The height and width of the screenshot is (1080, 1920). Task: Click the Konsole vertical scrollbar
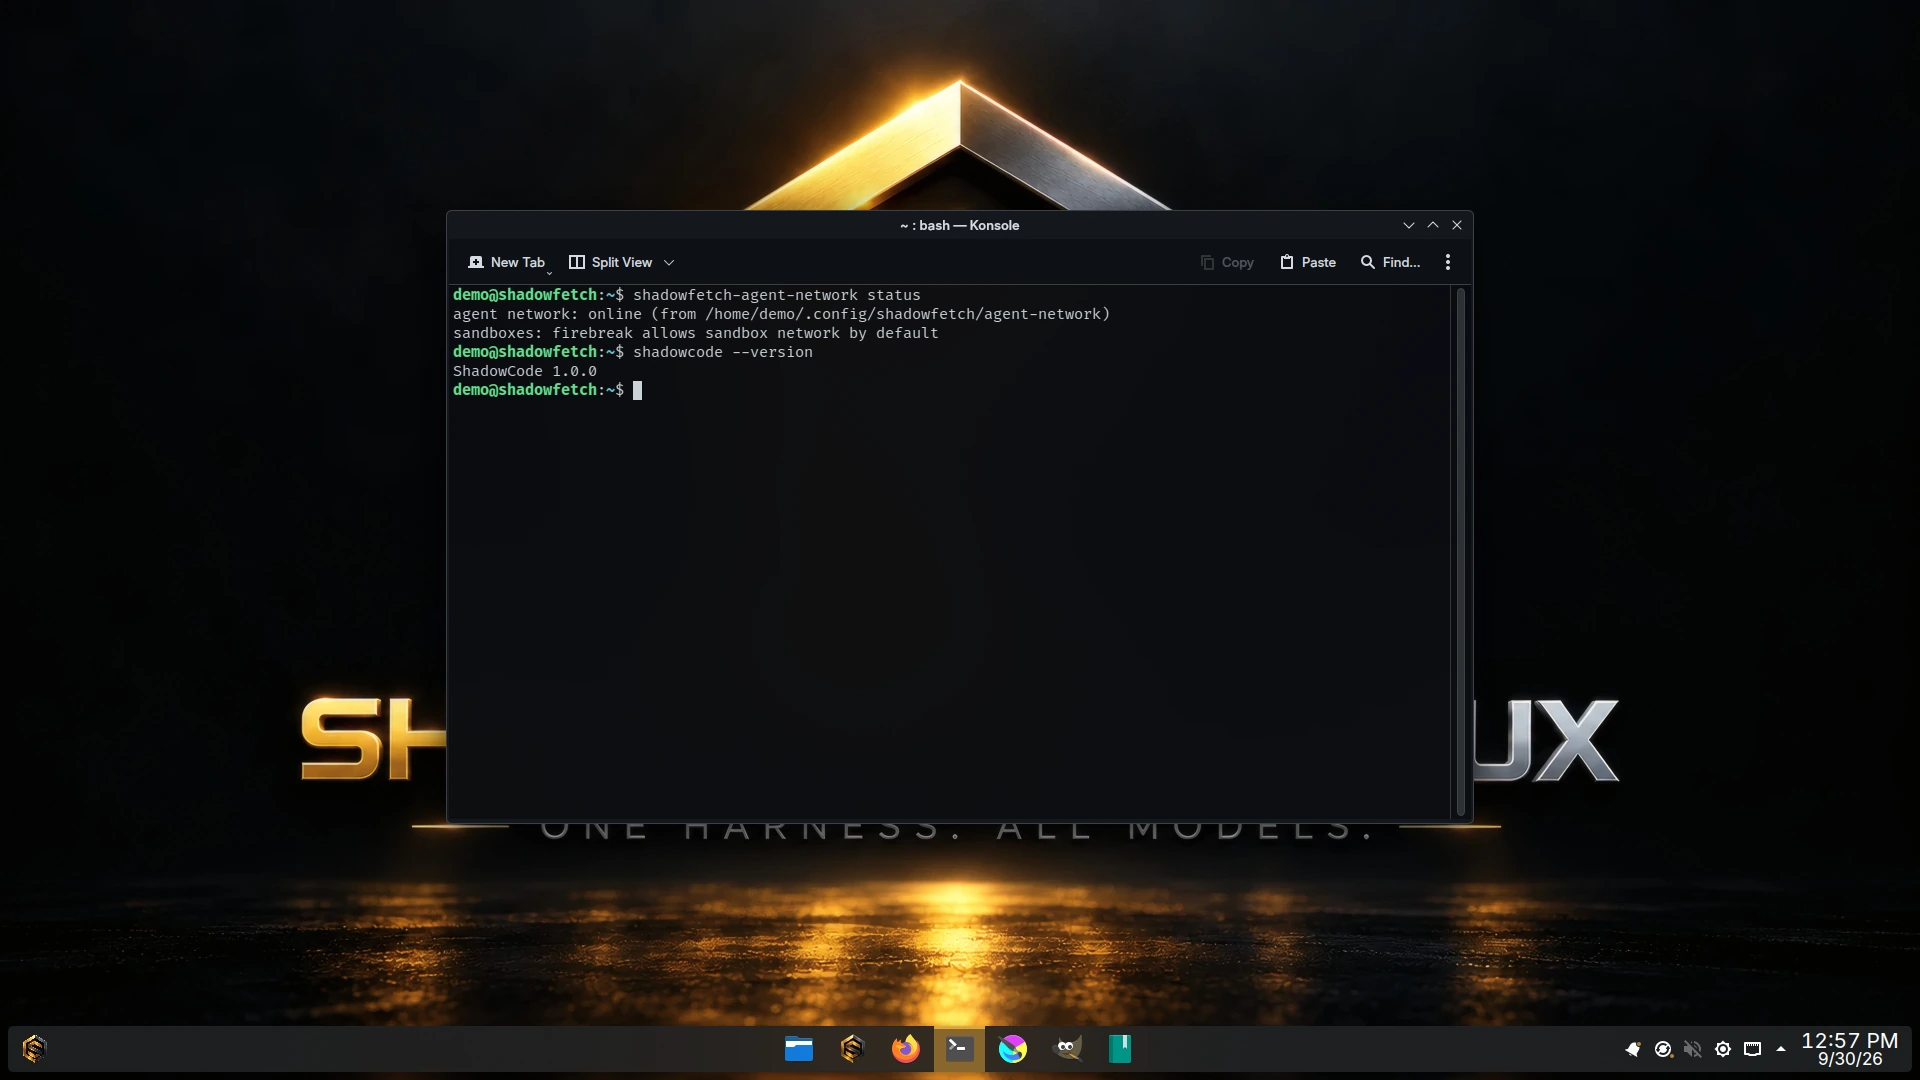click(1461, 552)
